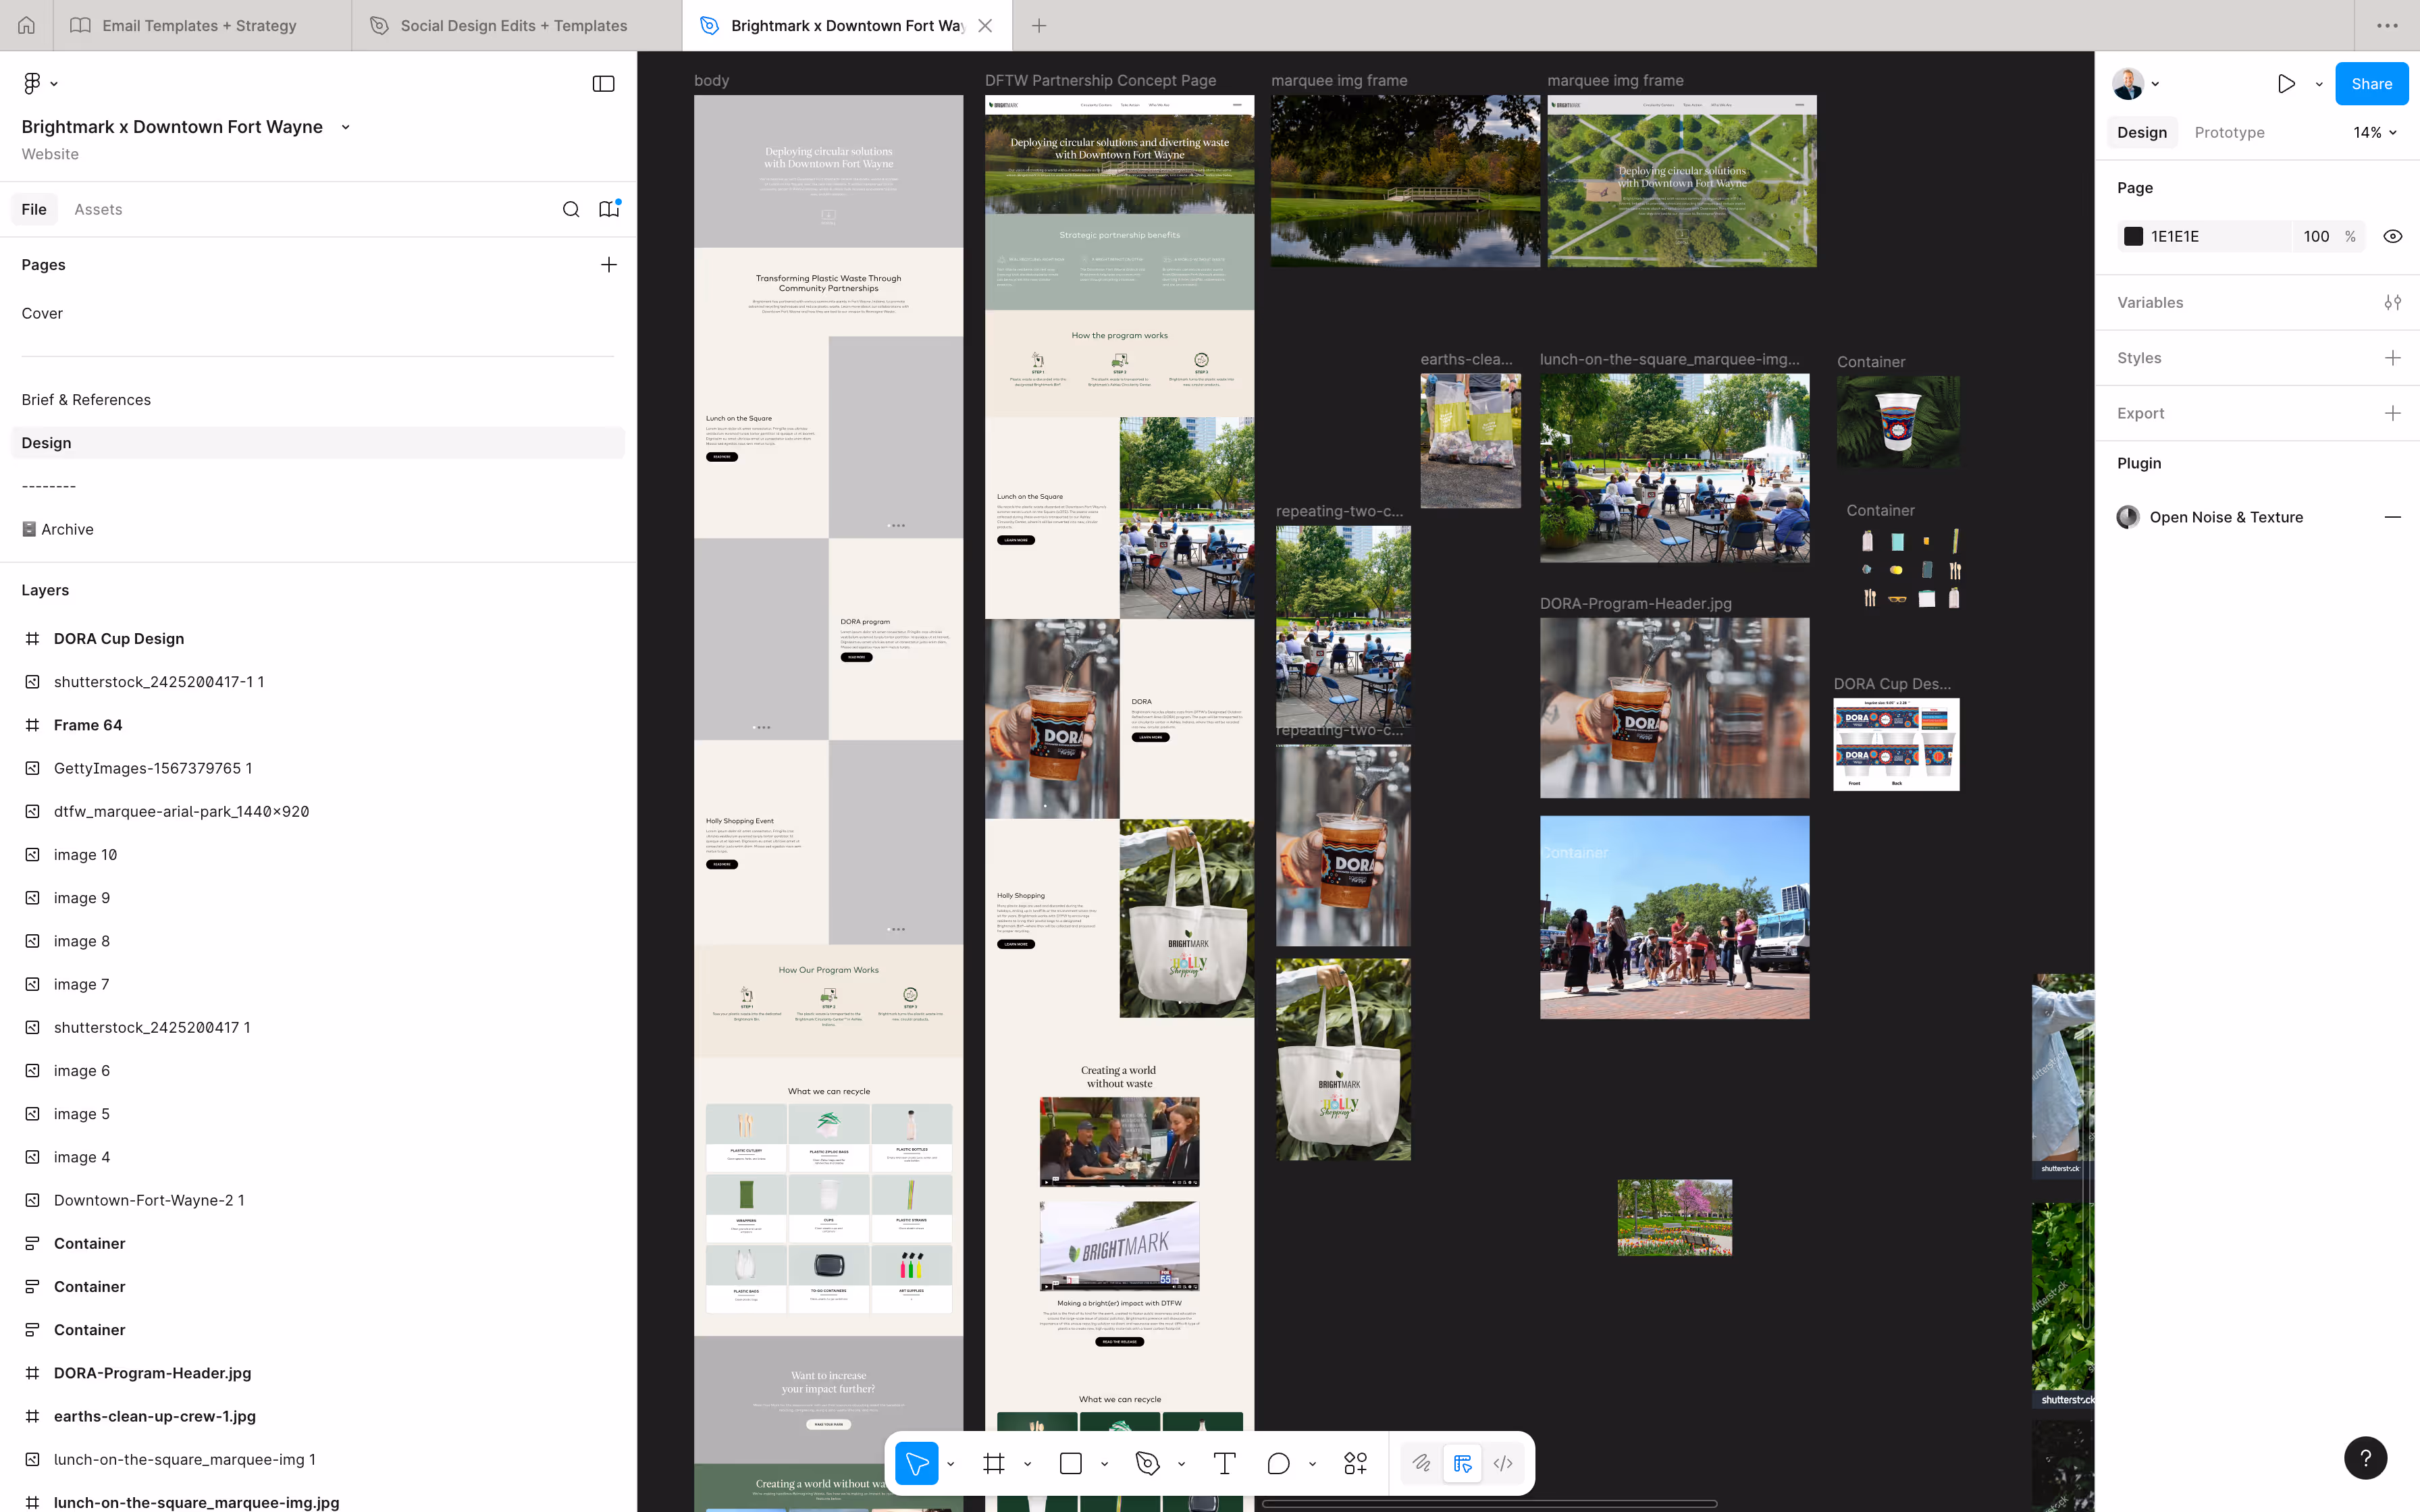The height and width of the screenshot is (1512, 2420).
Task: Open the 14% zoom dropdown
Action: point(2375,133)
